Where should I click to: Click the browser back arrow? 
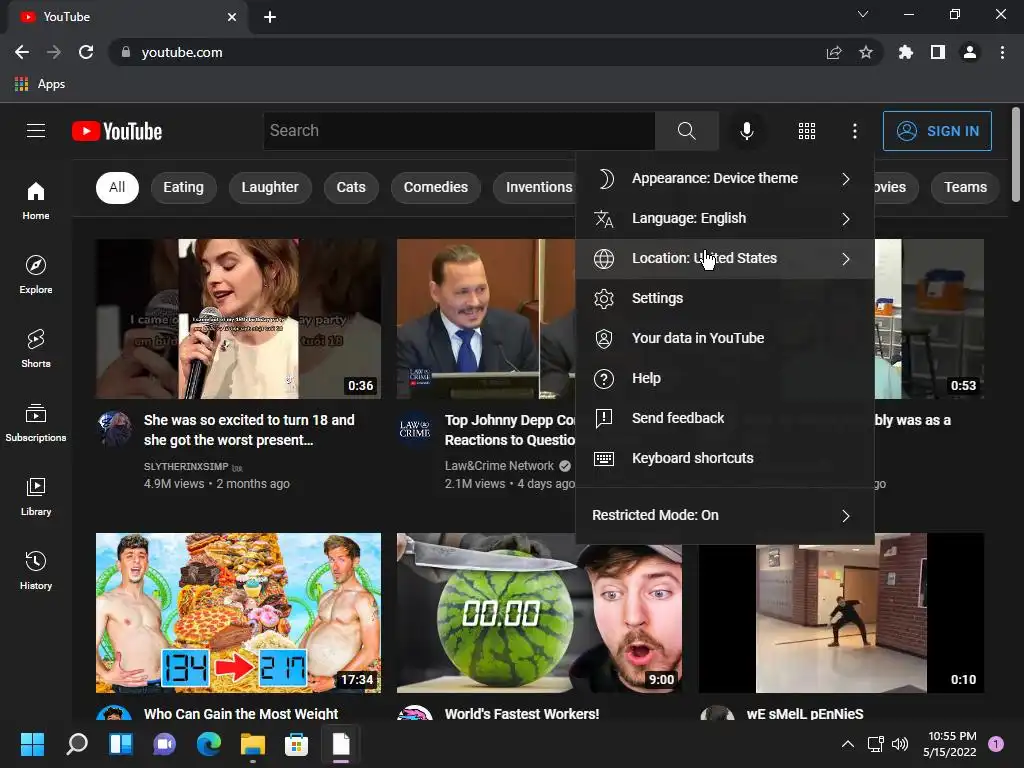pos(22,52)
